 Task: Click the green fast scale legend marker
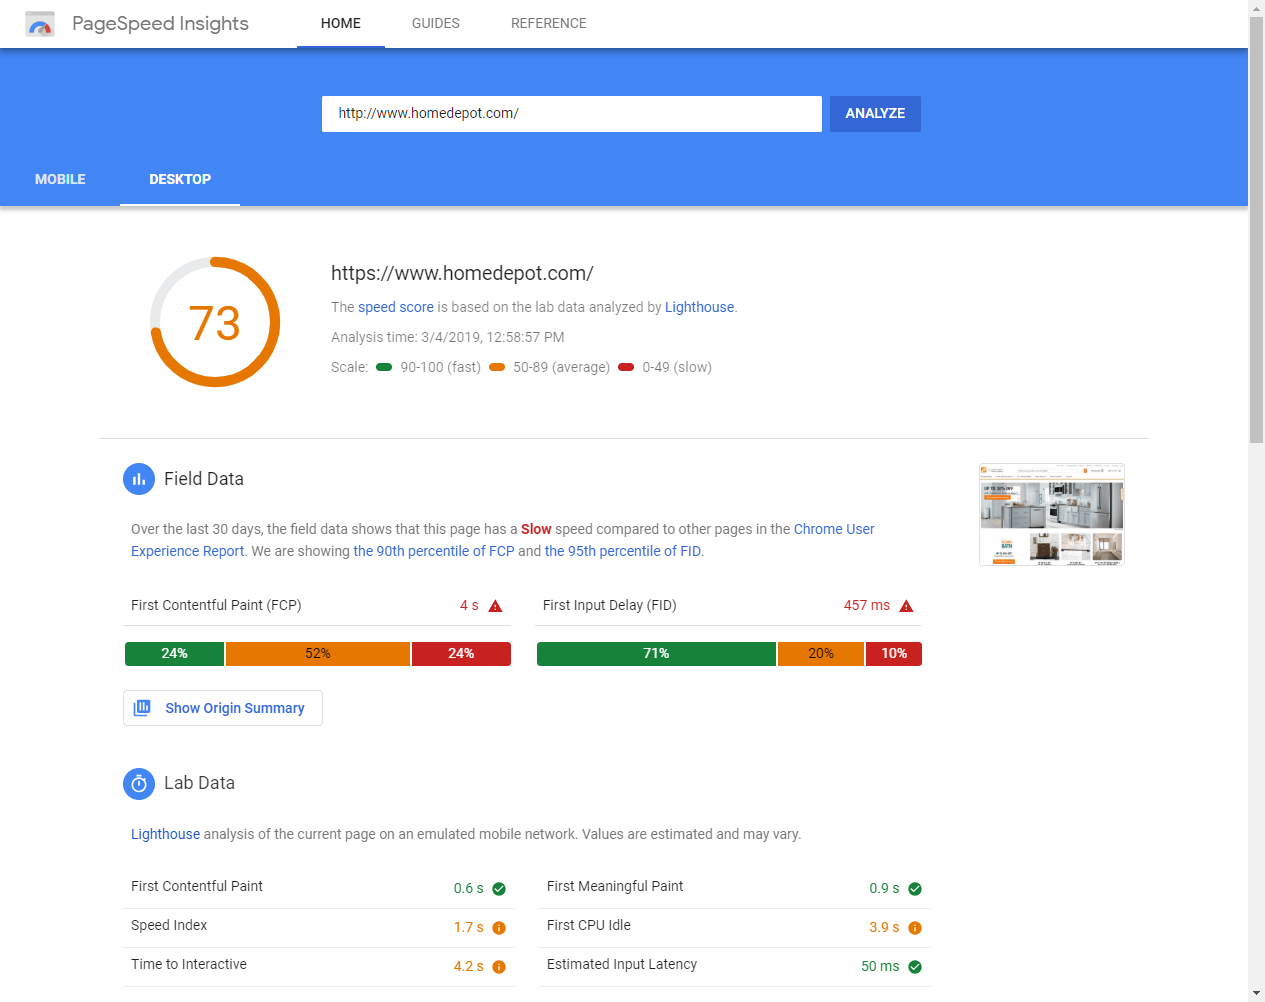click(384, 367)
